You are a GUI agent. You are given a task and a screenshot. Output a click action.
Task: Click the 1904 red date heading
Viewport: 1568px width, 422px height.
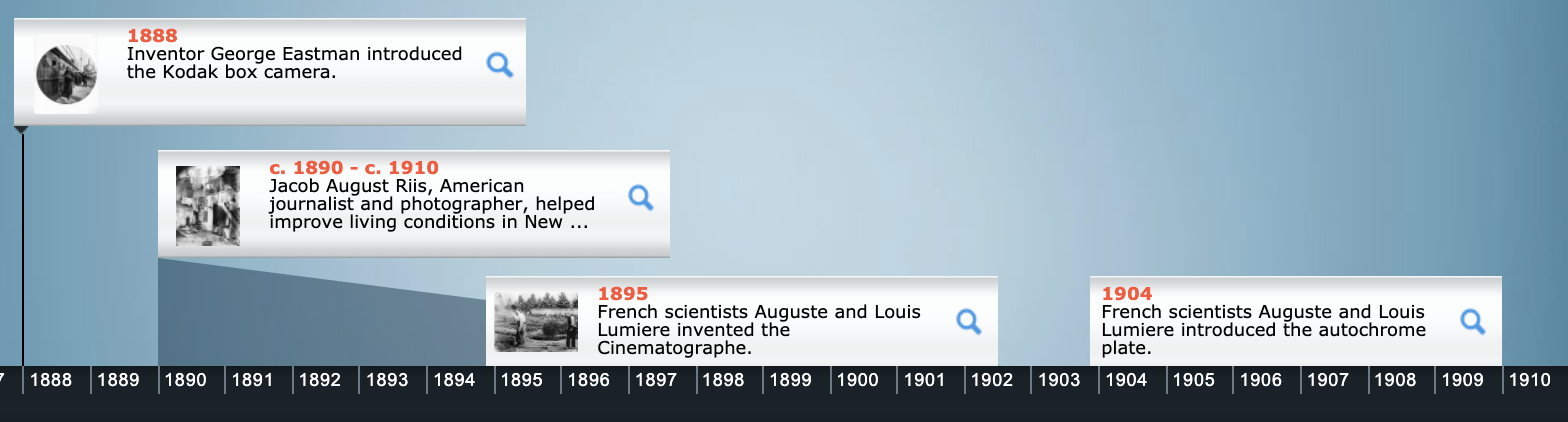[x=1127, y=294]
